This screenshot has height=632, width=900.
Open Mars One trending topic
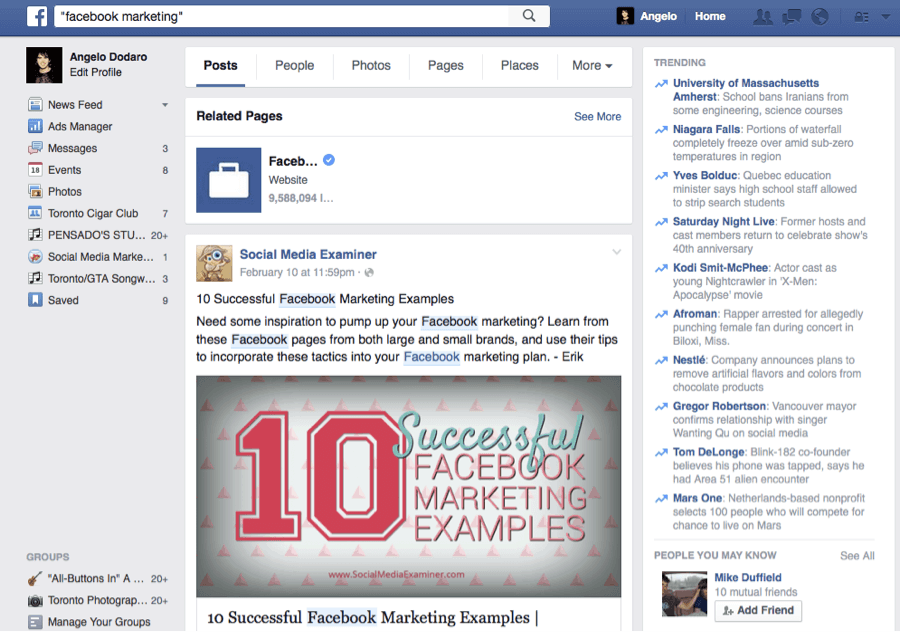point(697,498)
